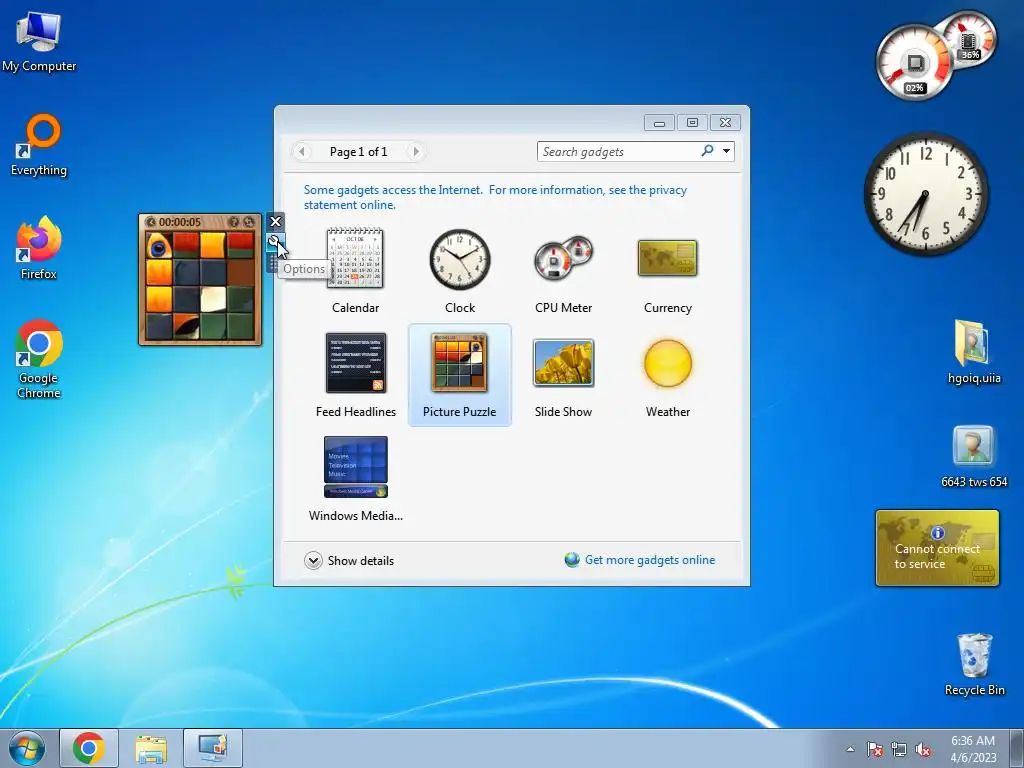This screenshot has width=1024, height=768.
Task: Open the taskbar clock showing 6:36 AM
Action: click(x=973, y=749)
